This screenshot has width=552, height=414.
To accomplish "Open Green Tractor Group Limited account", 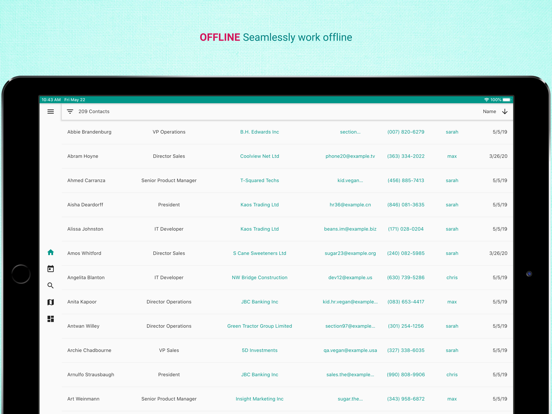I will pyautogui.click(x=259, y=326).
